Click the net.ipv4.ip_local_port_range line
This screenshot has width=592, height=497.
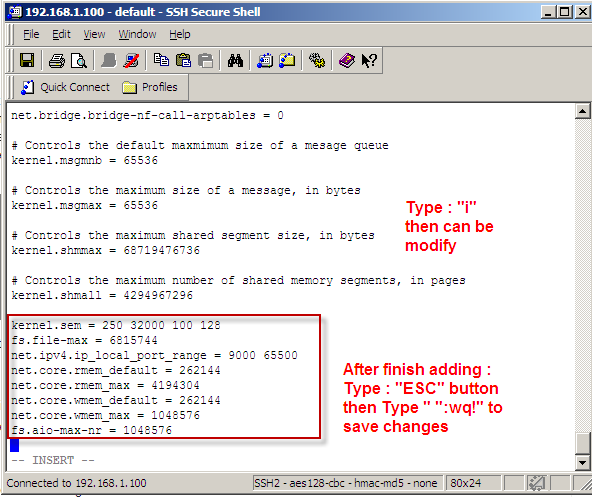154,355
